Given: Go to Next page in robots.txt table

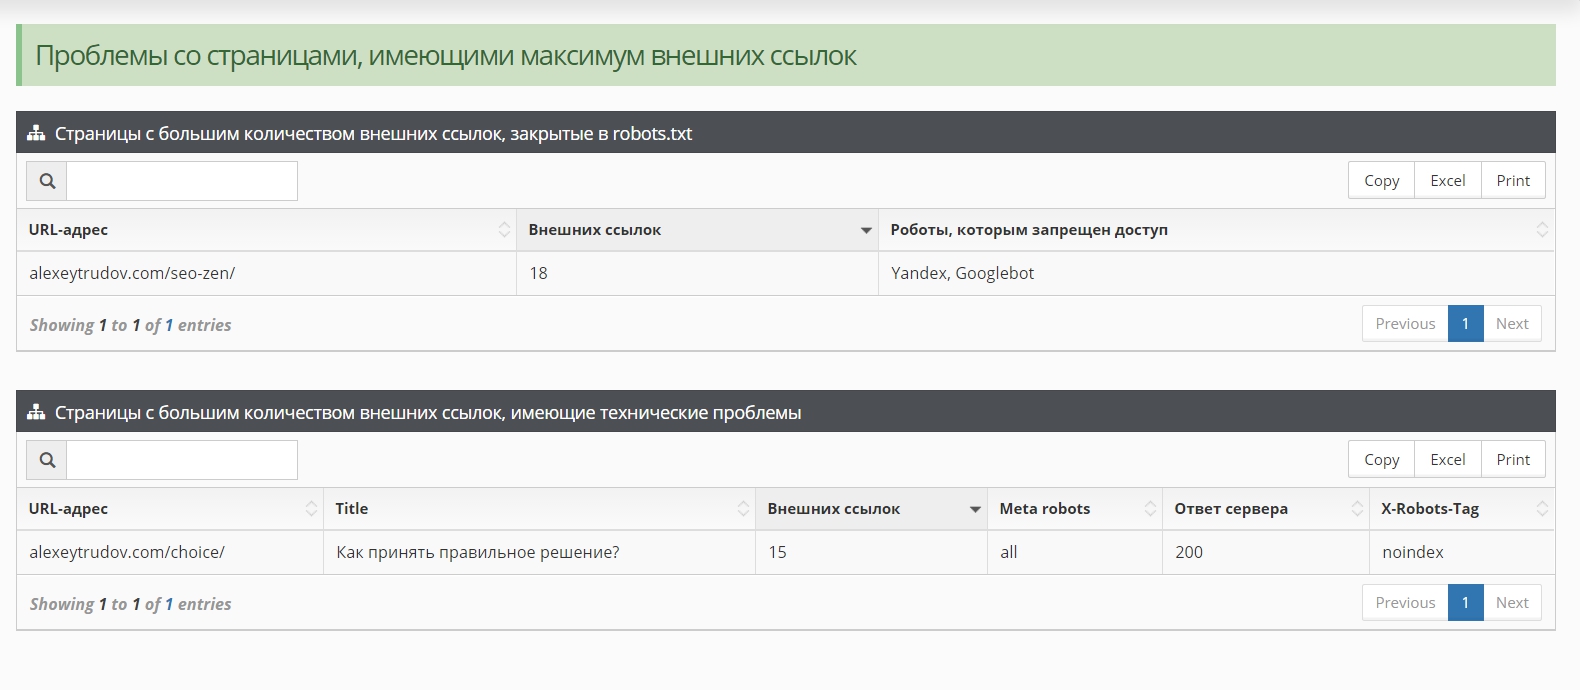Looking at the screenshot, I should [x=1511, y=324].
